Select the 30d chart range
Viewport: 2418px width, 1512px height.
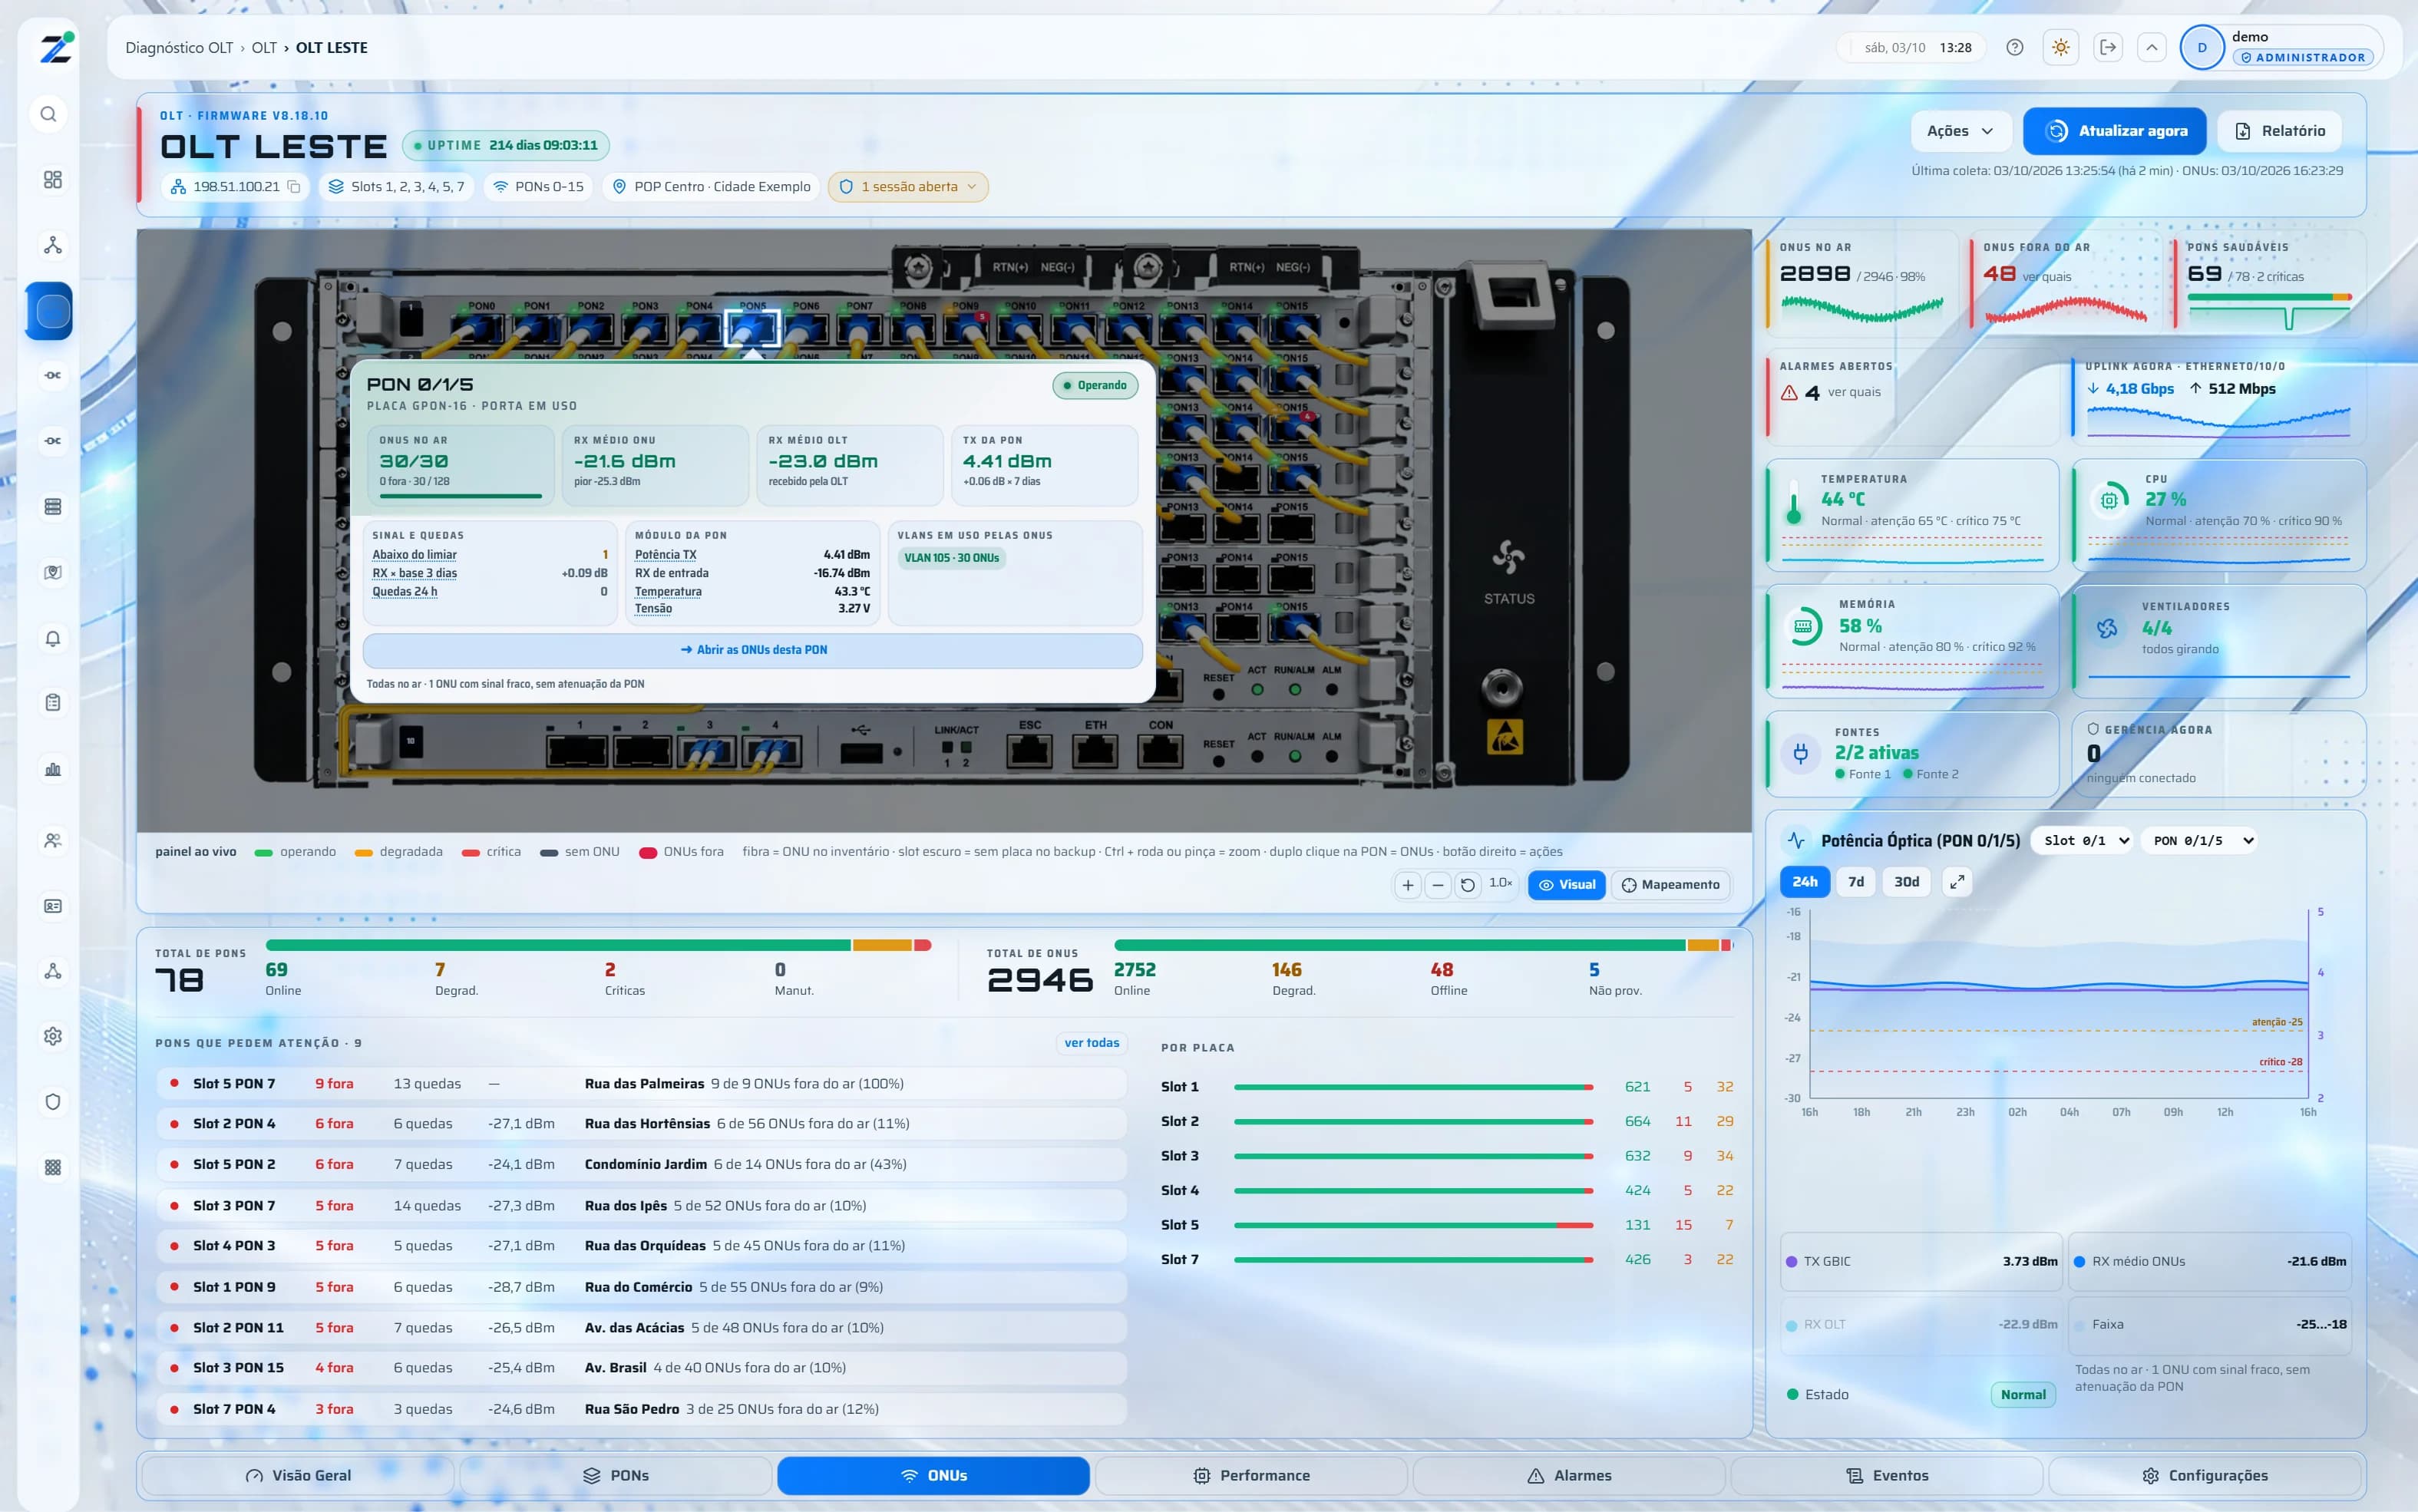pos(1907,882)
